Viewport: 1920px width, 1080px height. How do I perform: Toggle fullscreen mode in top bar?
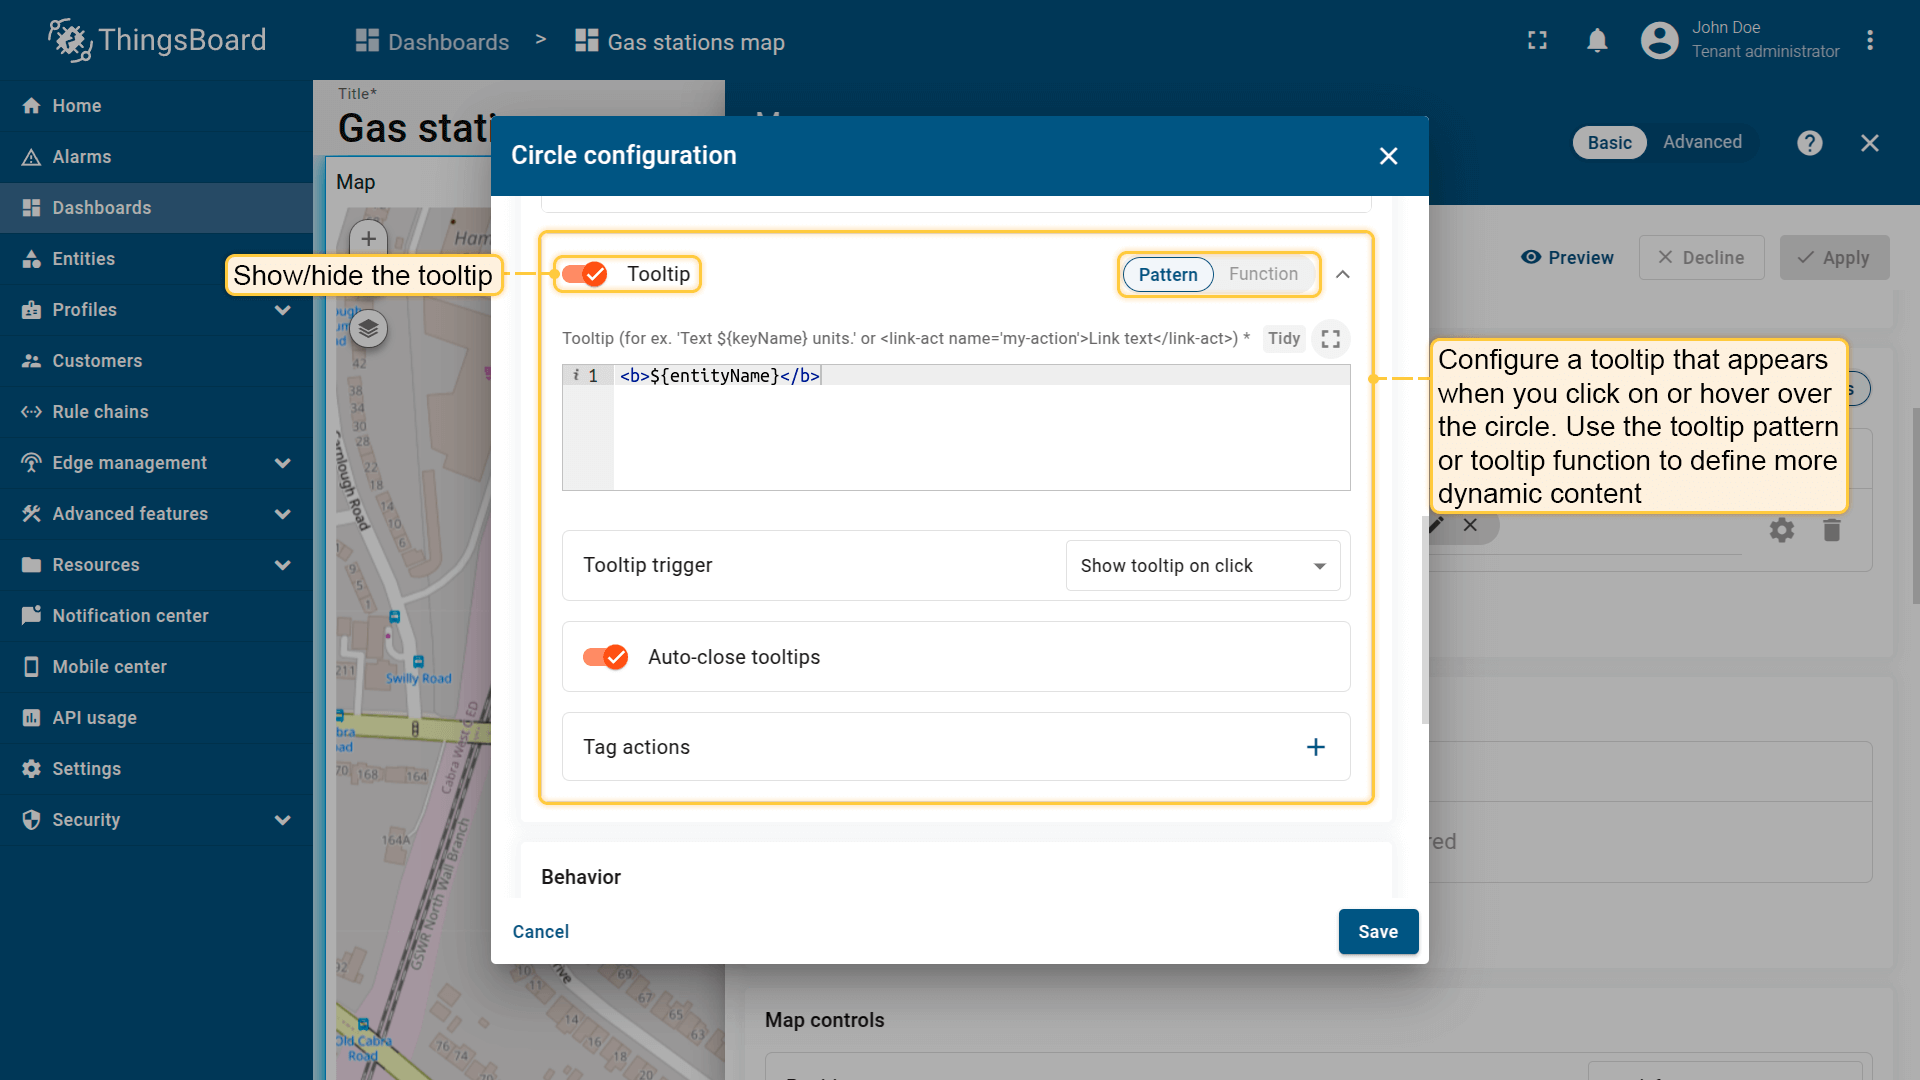1537,41
